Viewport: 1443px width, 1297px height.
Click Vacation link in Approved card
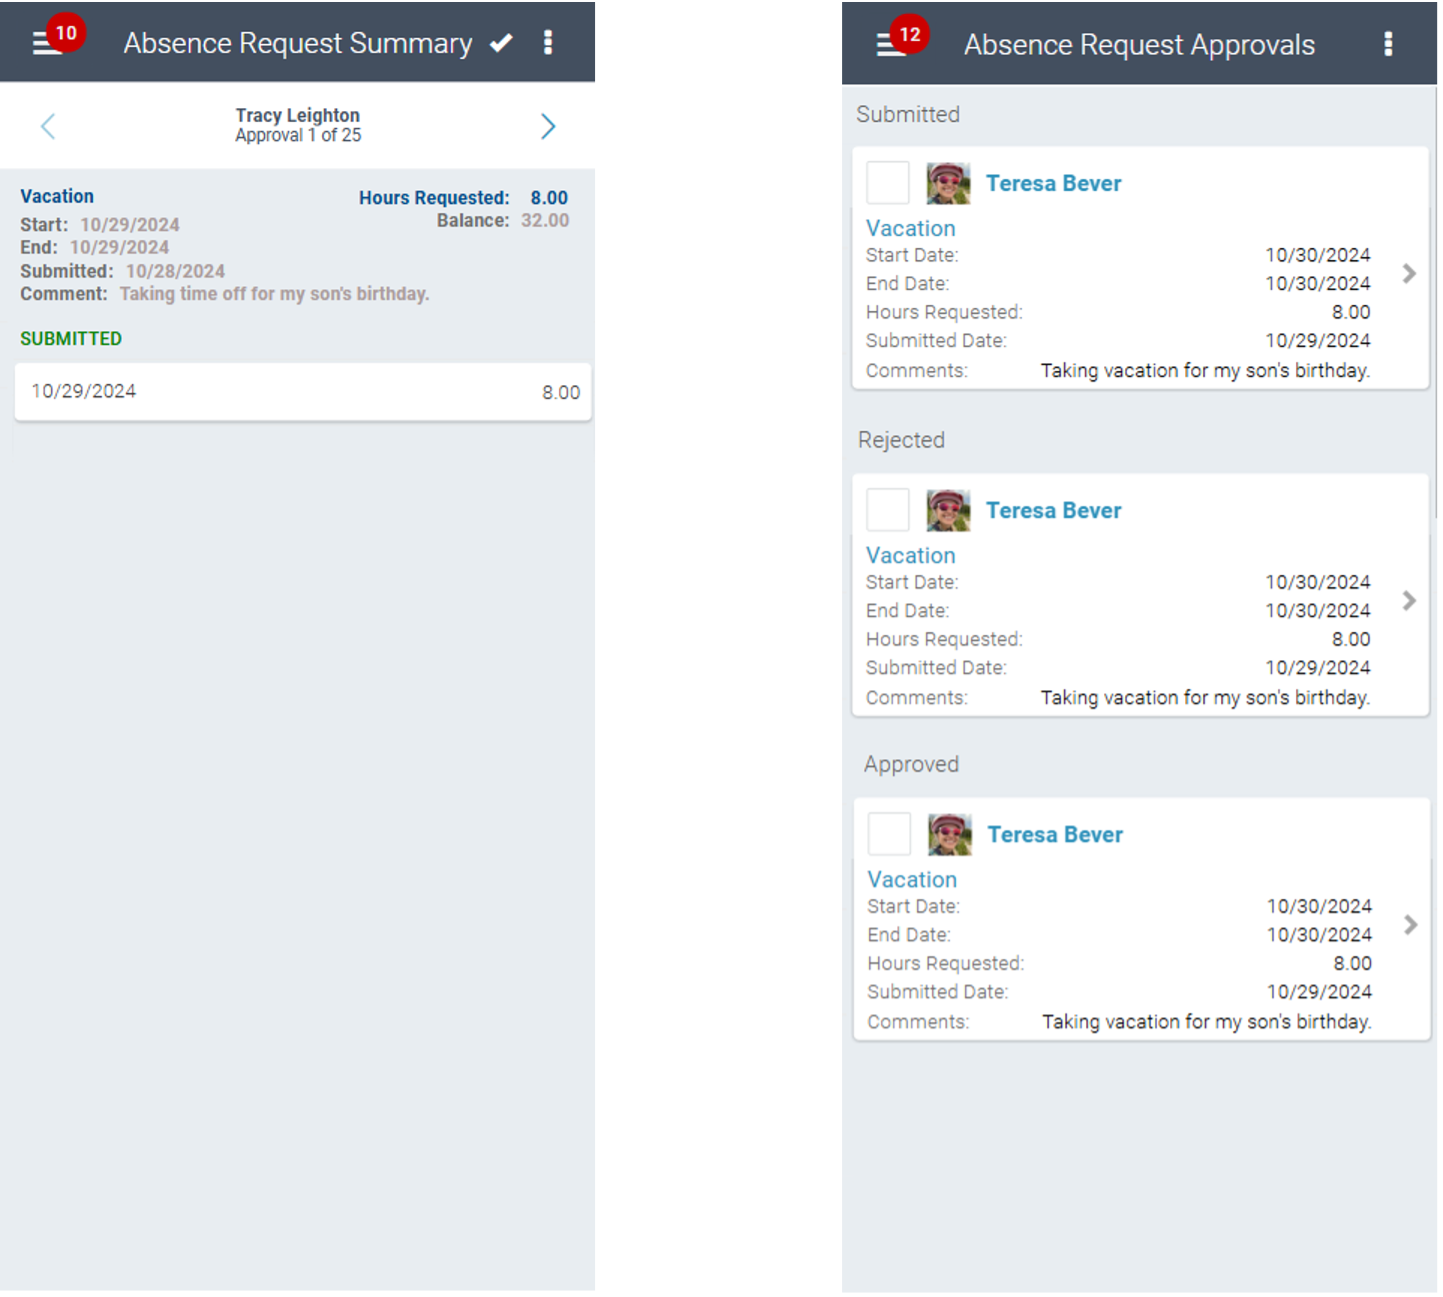912,880
